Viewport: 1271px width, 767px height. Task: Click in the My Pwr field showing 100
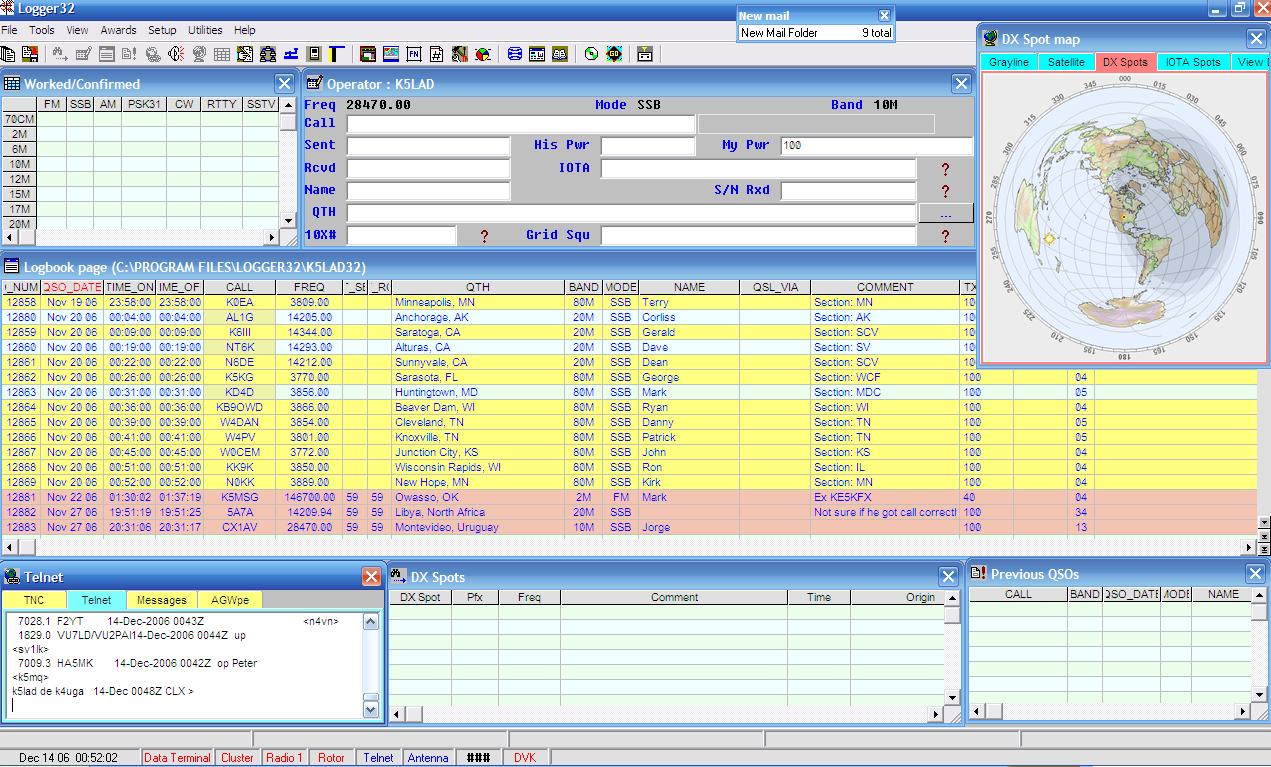coord(876,146)
